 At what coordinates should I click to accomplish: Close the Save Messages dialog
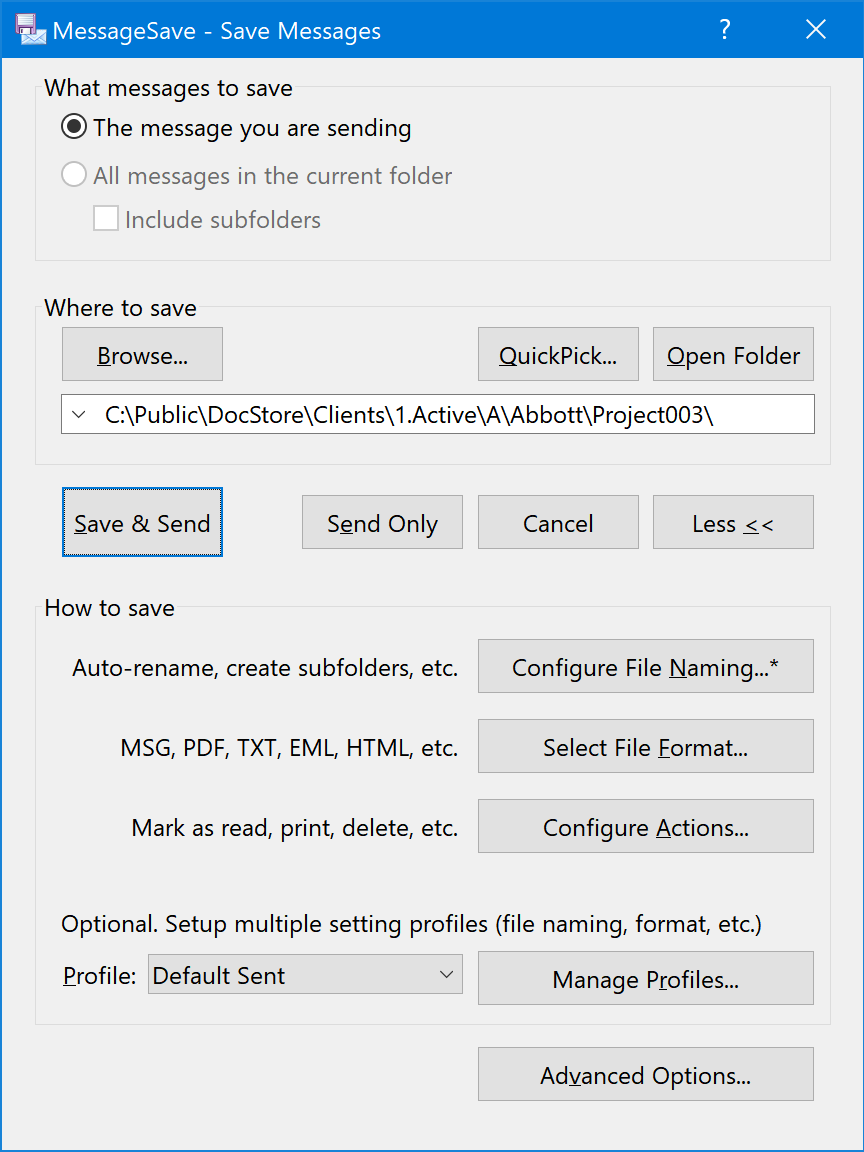click(x=816, y=30)
